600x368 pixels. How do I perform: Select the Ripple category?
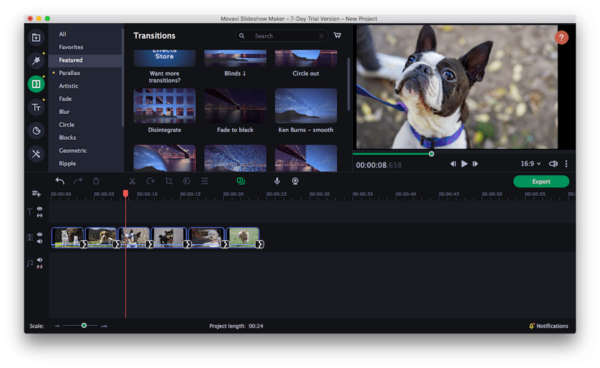pos(67,163)
